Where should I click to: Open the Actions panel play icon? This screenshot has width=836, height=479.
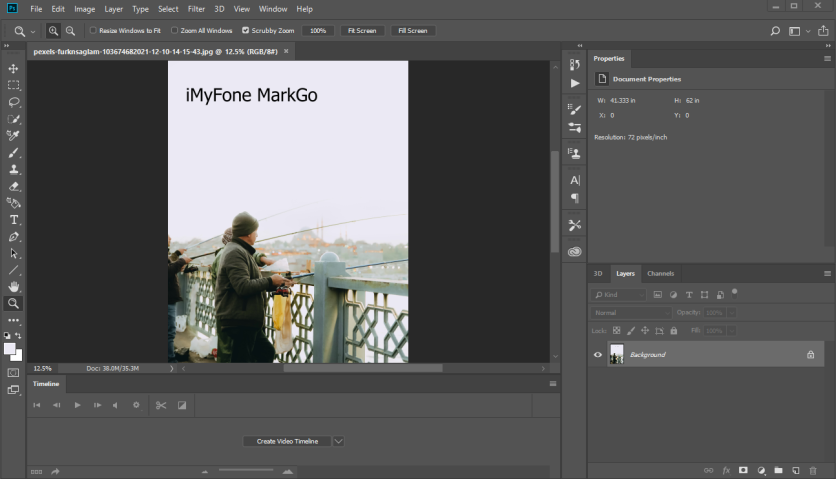point(575,83)
